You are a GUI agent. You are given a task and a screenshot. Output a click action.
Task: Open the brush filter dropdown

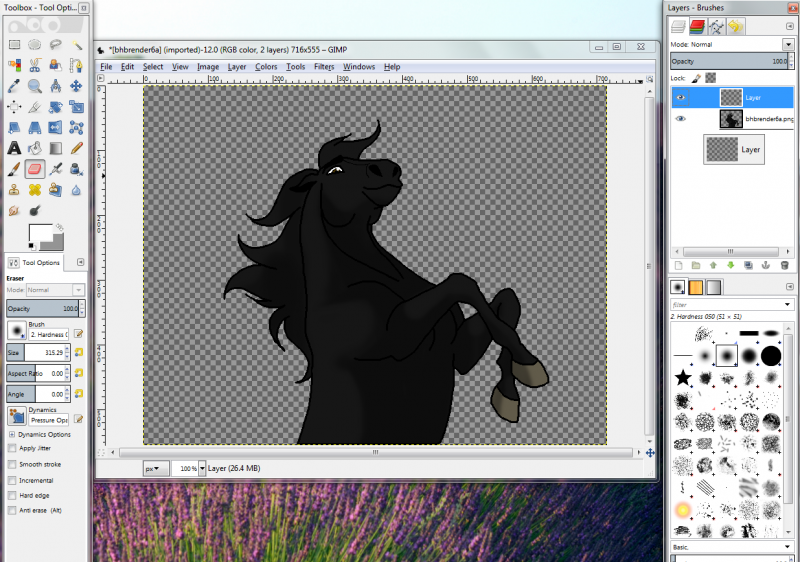point(787,304)
